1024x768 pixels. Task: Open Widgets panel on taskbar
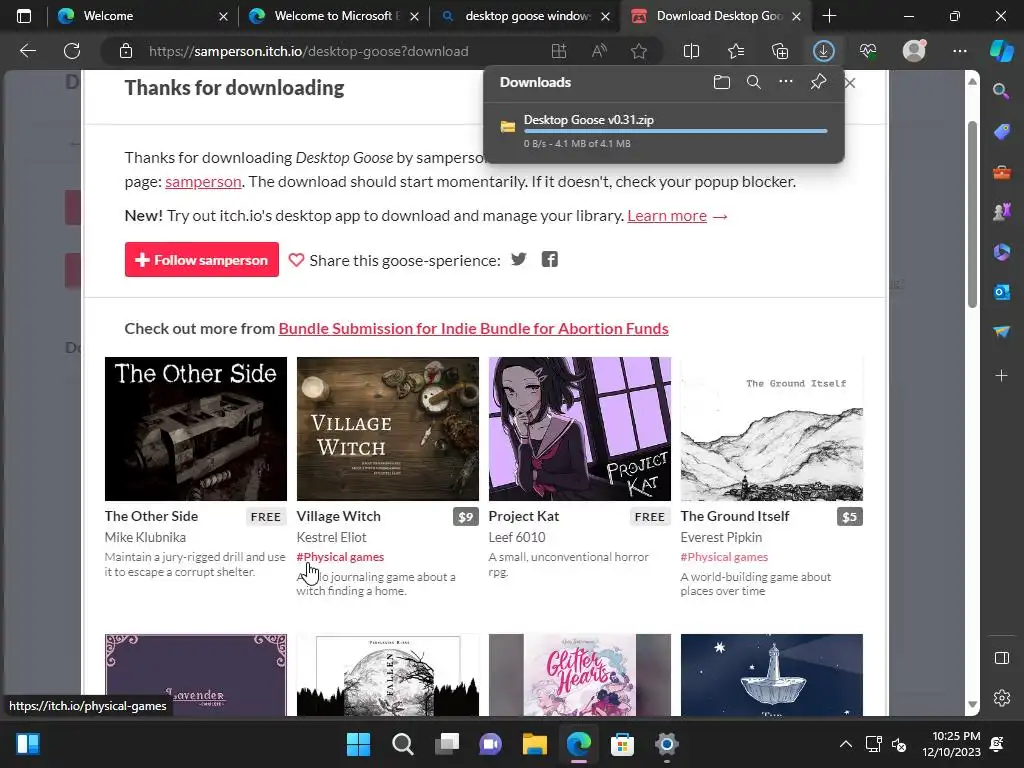(x=27, y=744)
